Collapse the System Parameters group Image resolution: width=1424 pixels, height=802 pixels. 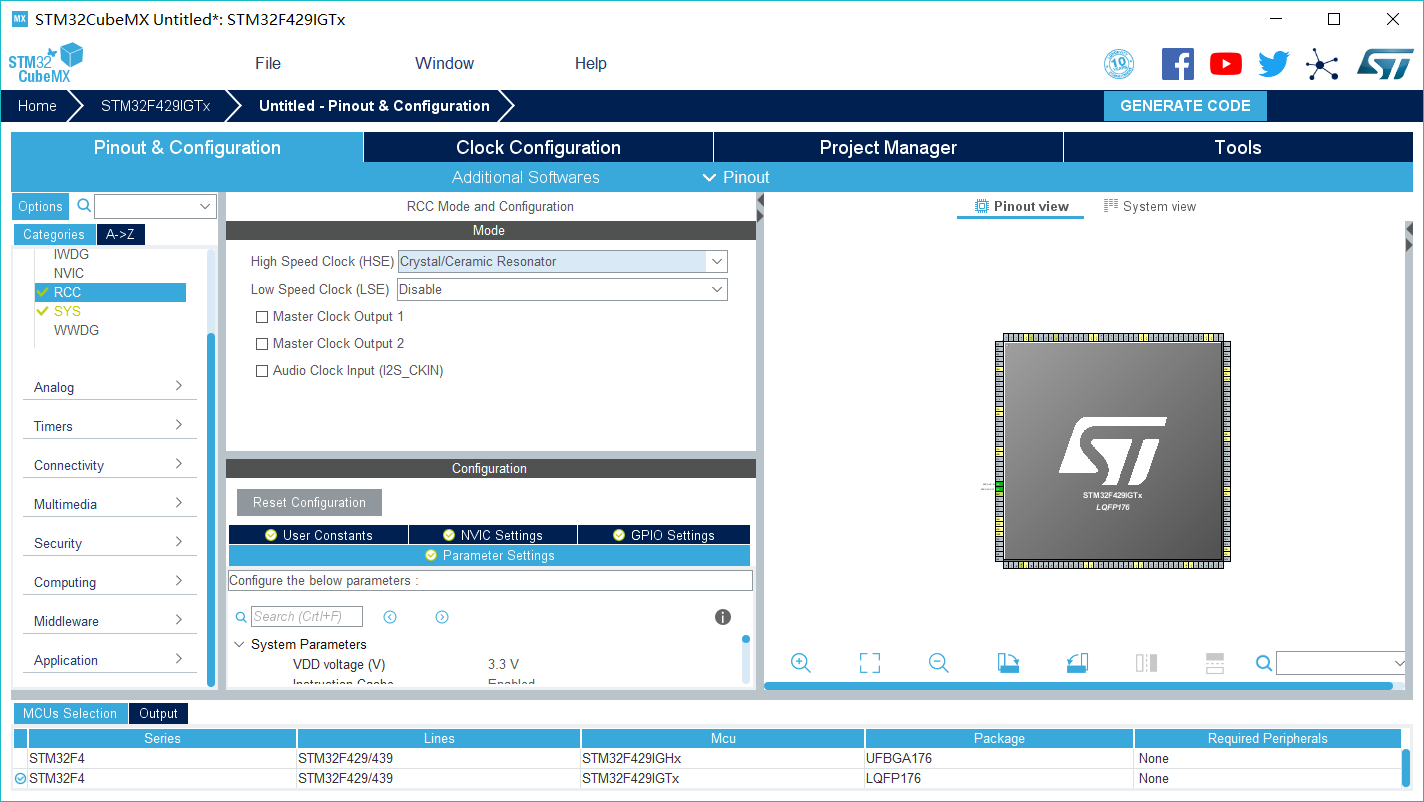(239, 644)
